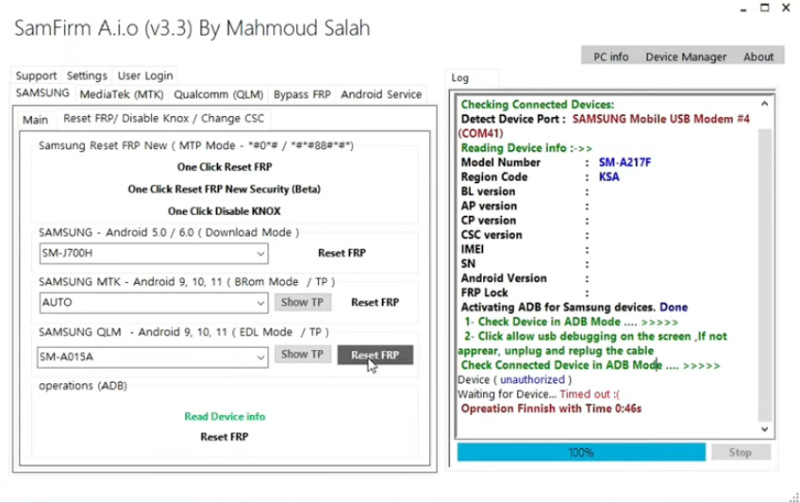Viewport: 800px width, 503px height.
Task: Go to the User Login tab
Action: pos(145,75)
